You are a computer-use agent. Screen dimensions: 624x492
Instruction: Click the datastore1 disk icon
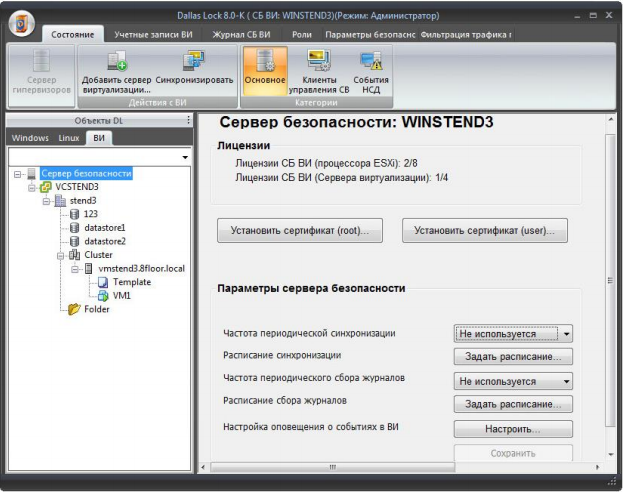click(74, 228)
